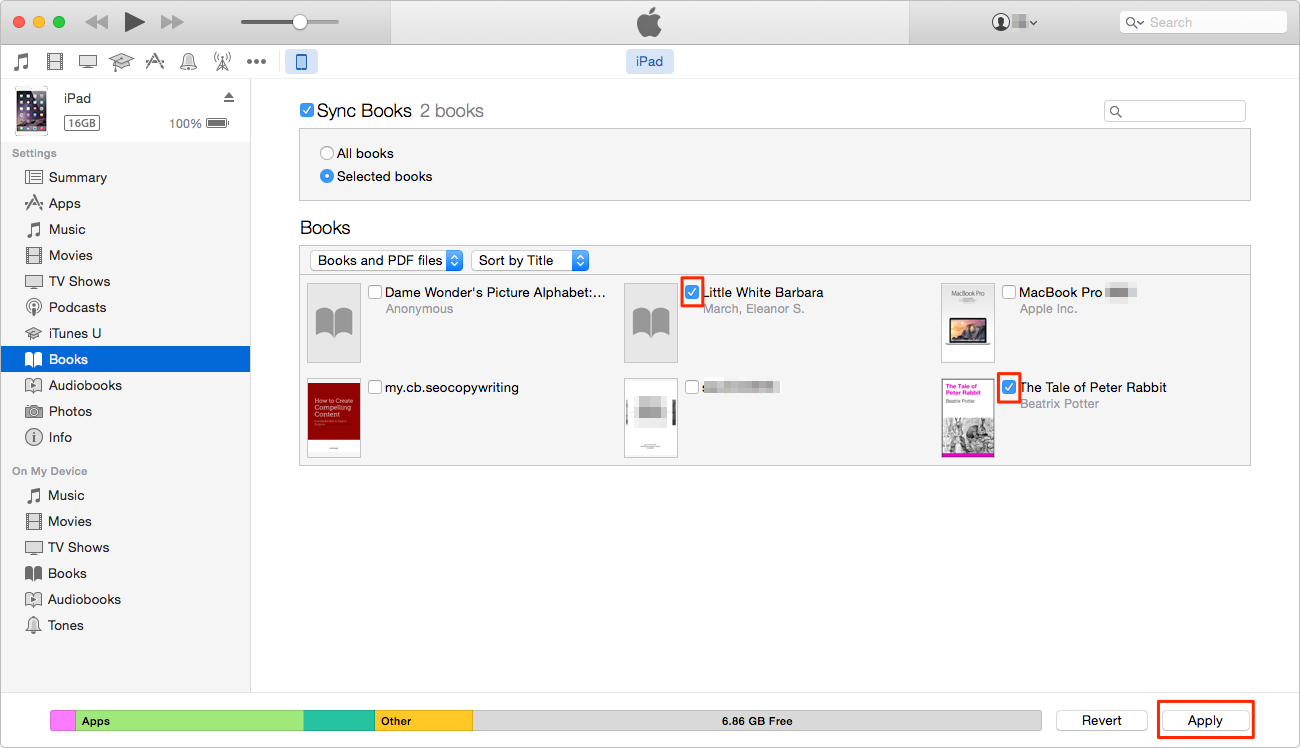The width and height of the screenshot is (1300, 748).
Task: Select the Selected books radio button
Action: click(327, 176)
